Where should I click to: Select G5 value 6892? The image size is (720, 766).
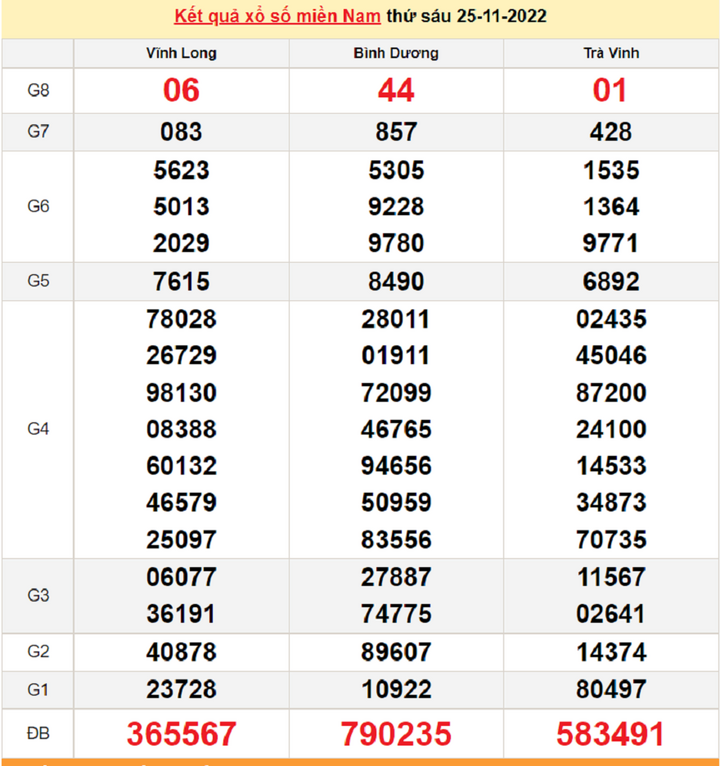point(611,282)
